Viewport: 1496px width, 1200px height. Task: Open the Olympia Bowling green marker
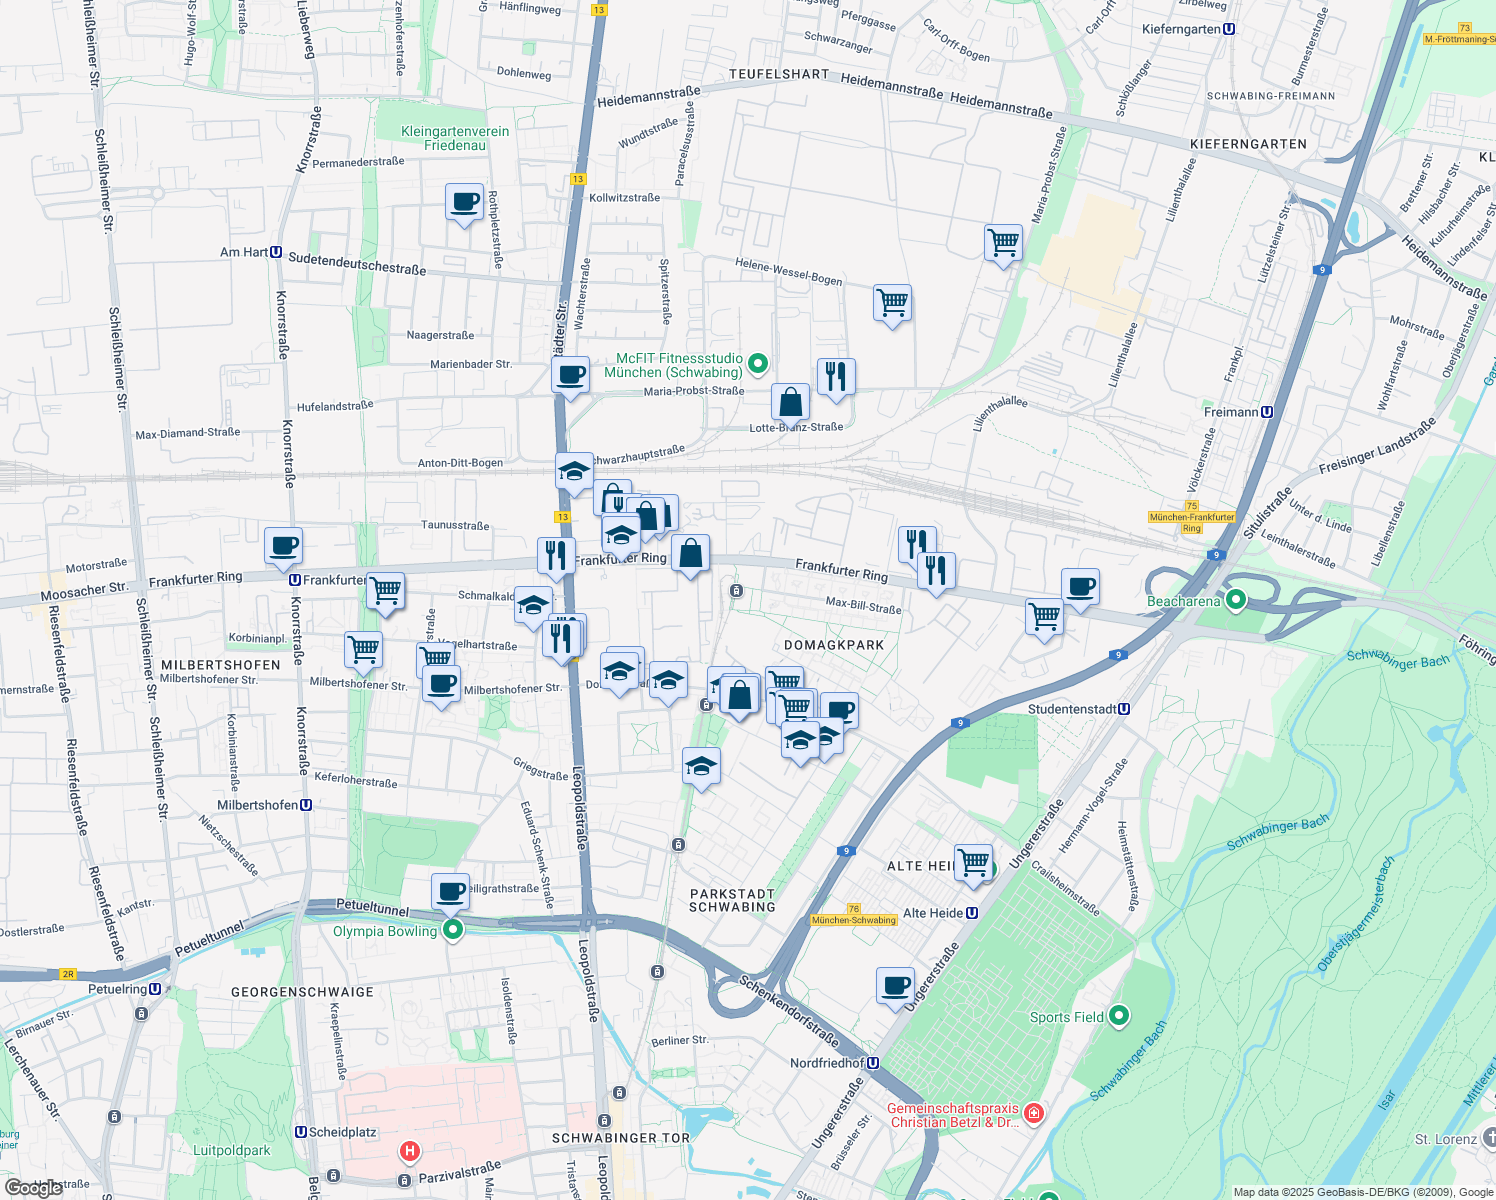(x=452, y=931)
